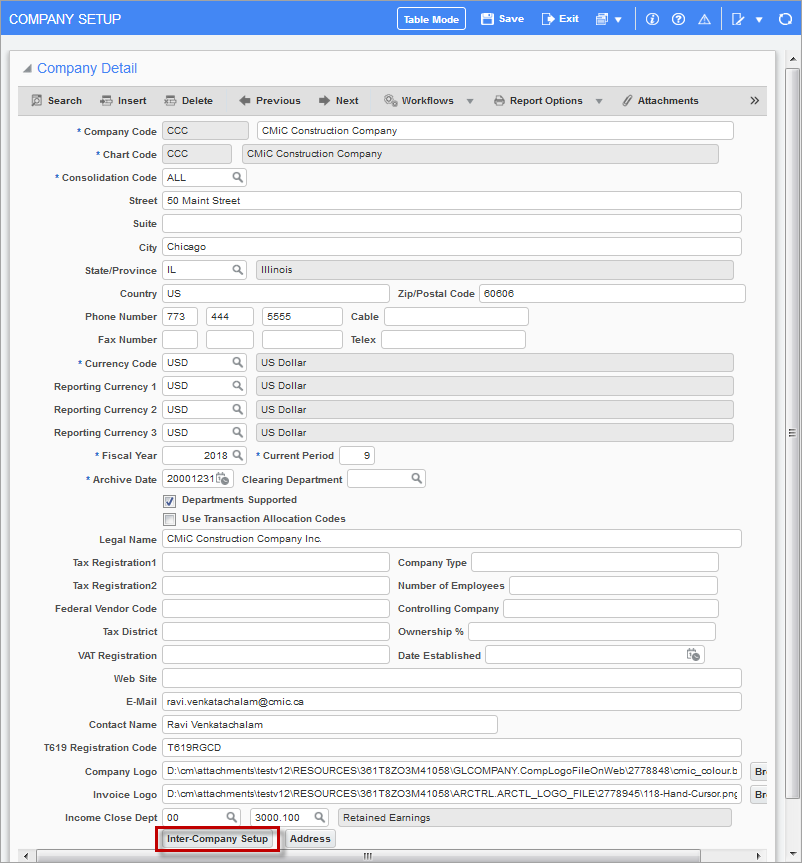The width and height of the screenshot is (802, 863).
Task: Open lookup for Consolidation Code
Action: point(237,177)
